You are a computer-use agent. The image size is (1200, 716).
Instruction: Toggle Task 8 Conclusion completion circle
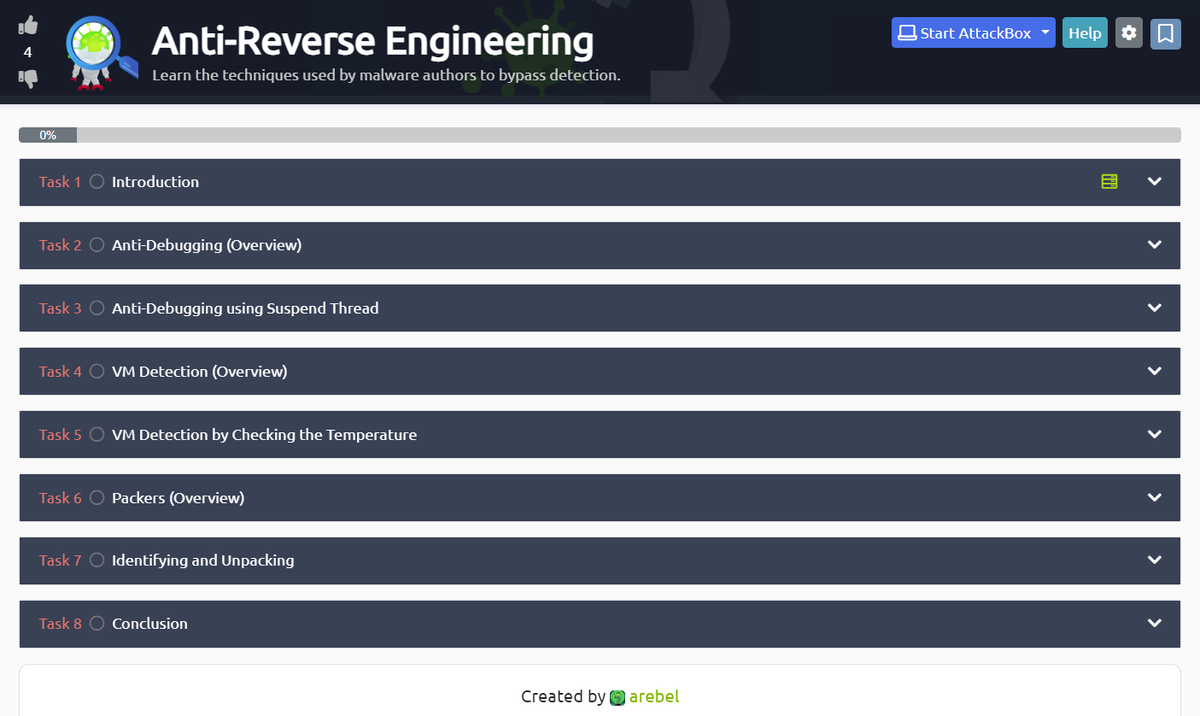click(97, 624)
